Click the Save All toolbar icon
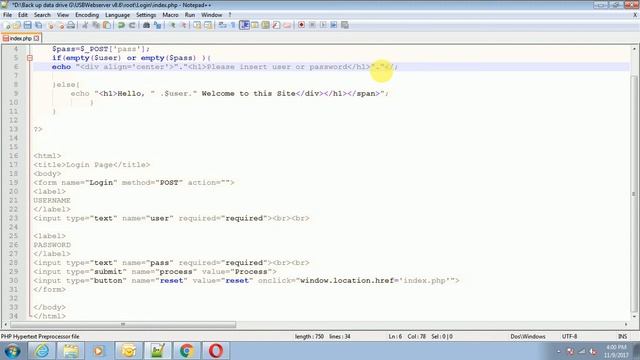Screen dimensions: 640x360 pos(39,25)
